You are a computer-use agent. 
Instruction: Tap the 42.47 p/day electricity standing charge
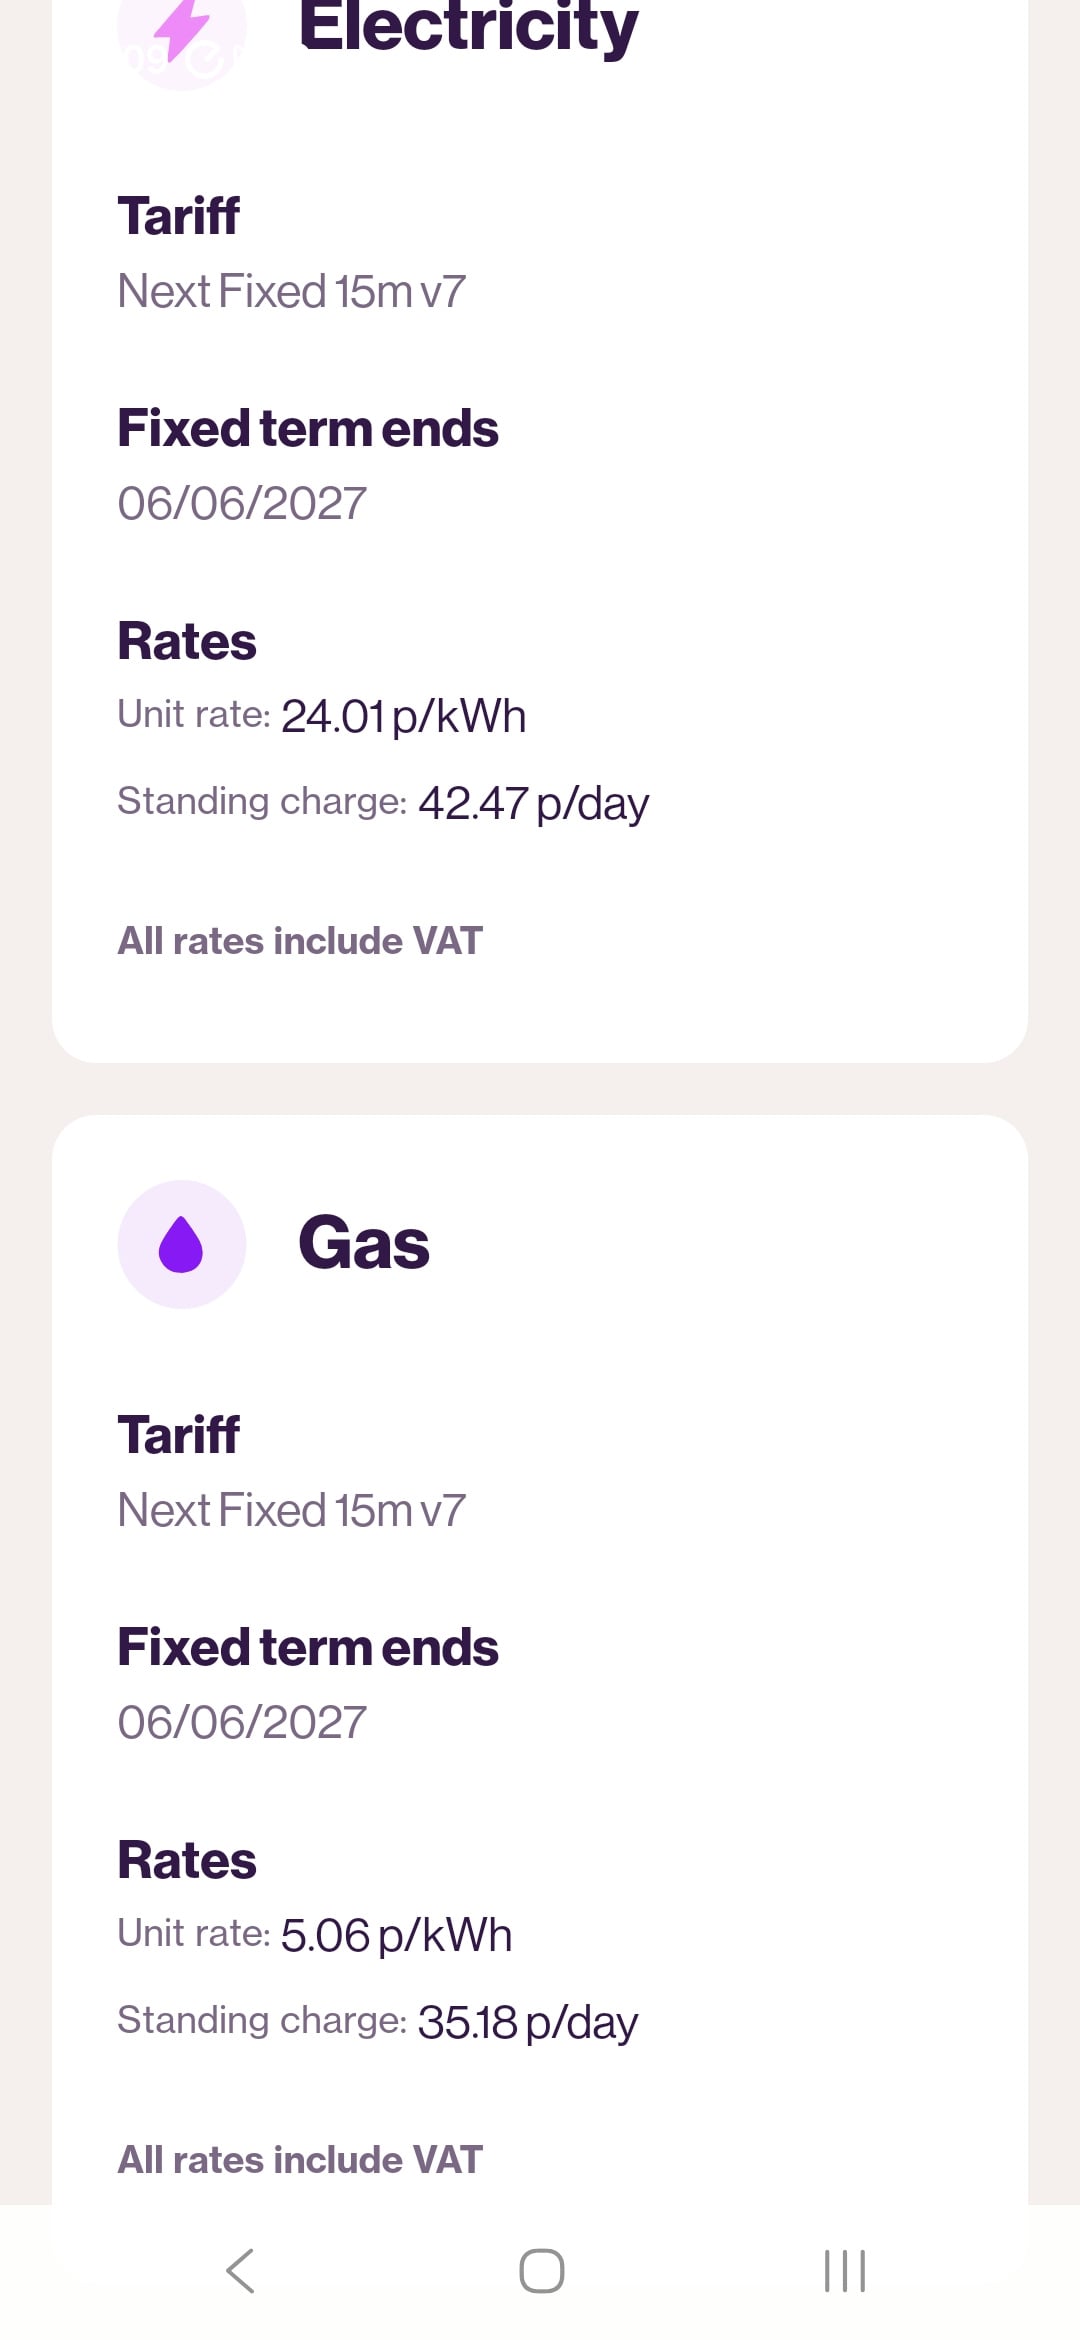point(533,803)
